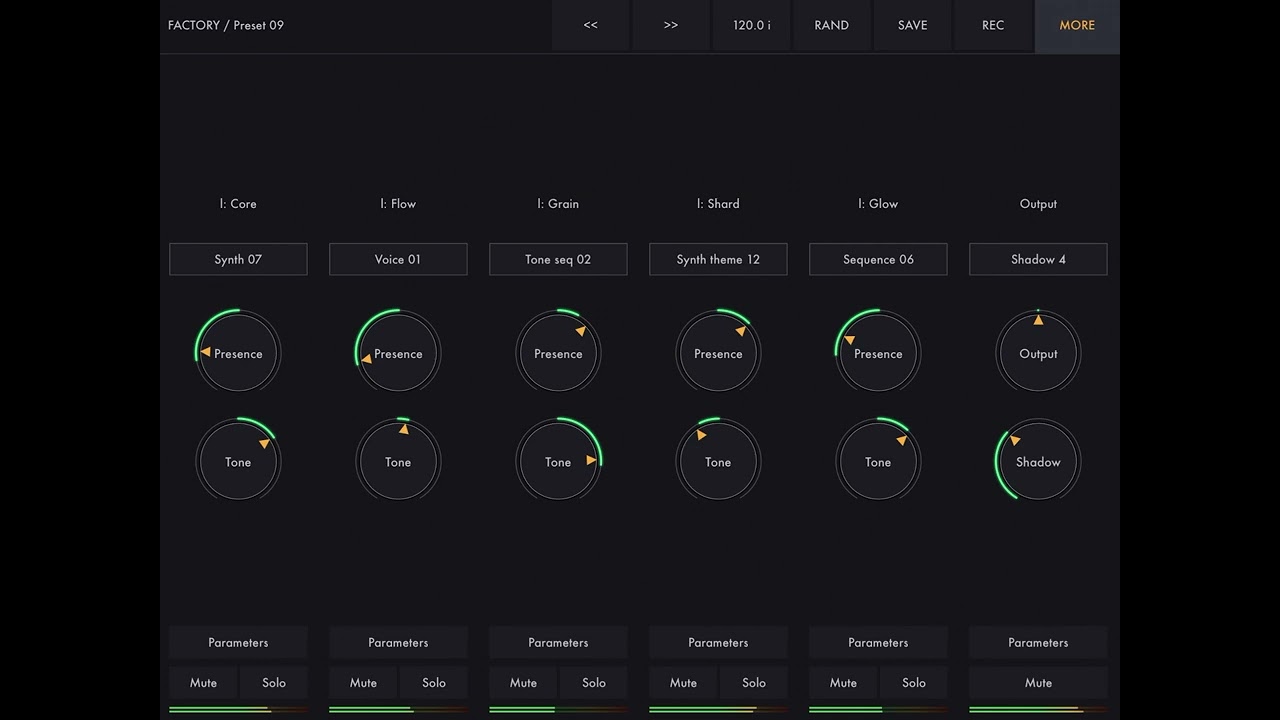Click the Tone knob under Core
Image resolution: width=1280 pixels, height=720 pixels.
pos(238,461)
